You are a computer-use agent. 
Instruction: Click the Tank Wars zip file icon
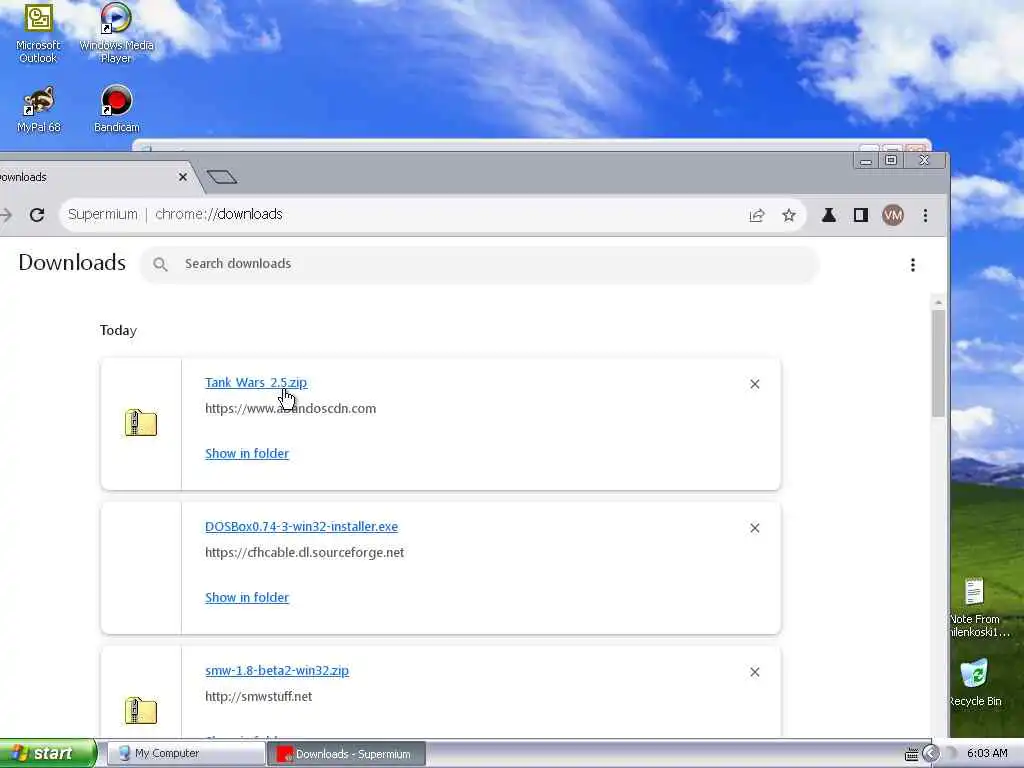[141, 423]
